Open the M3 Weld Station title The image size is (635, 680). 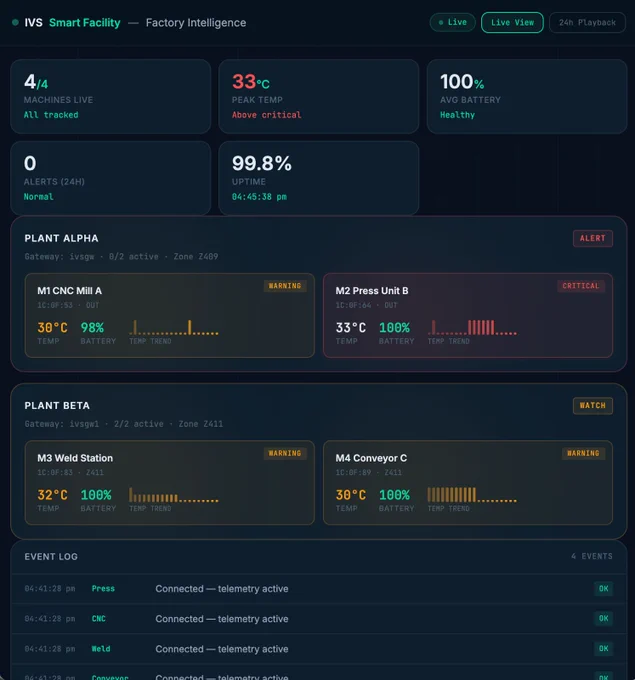click(75, 458)
